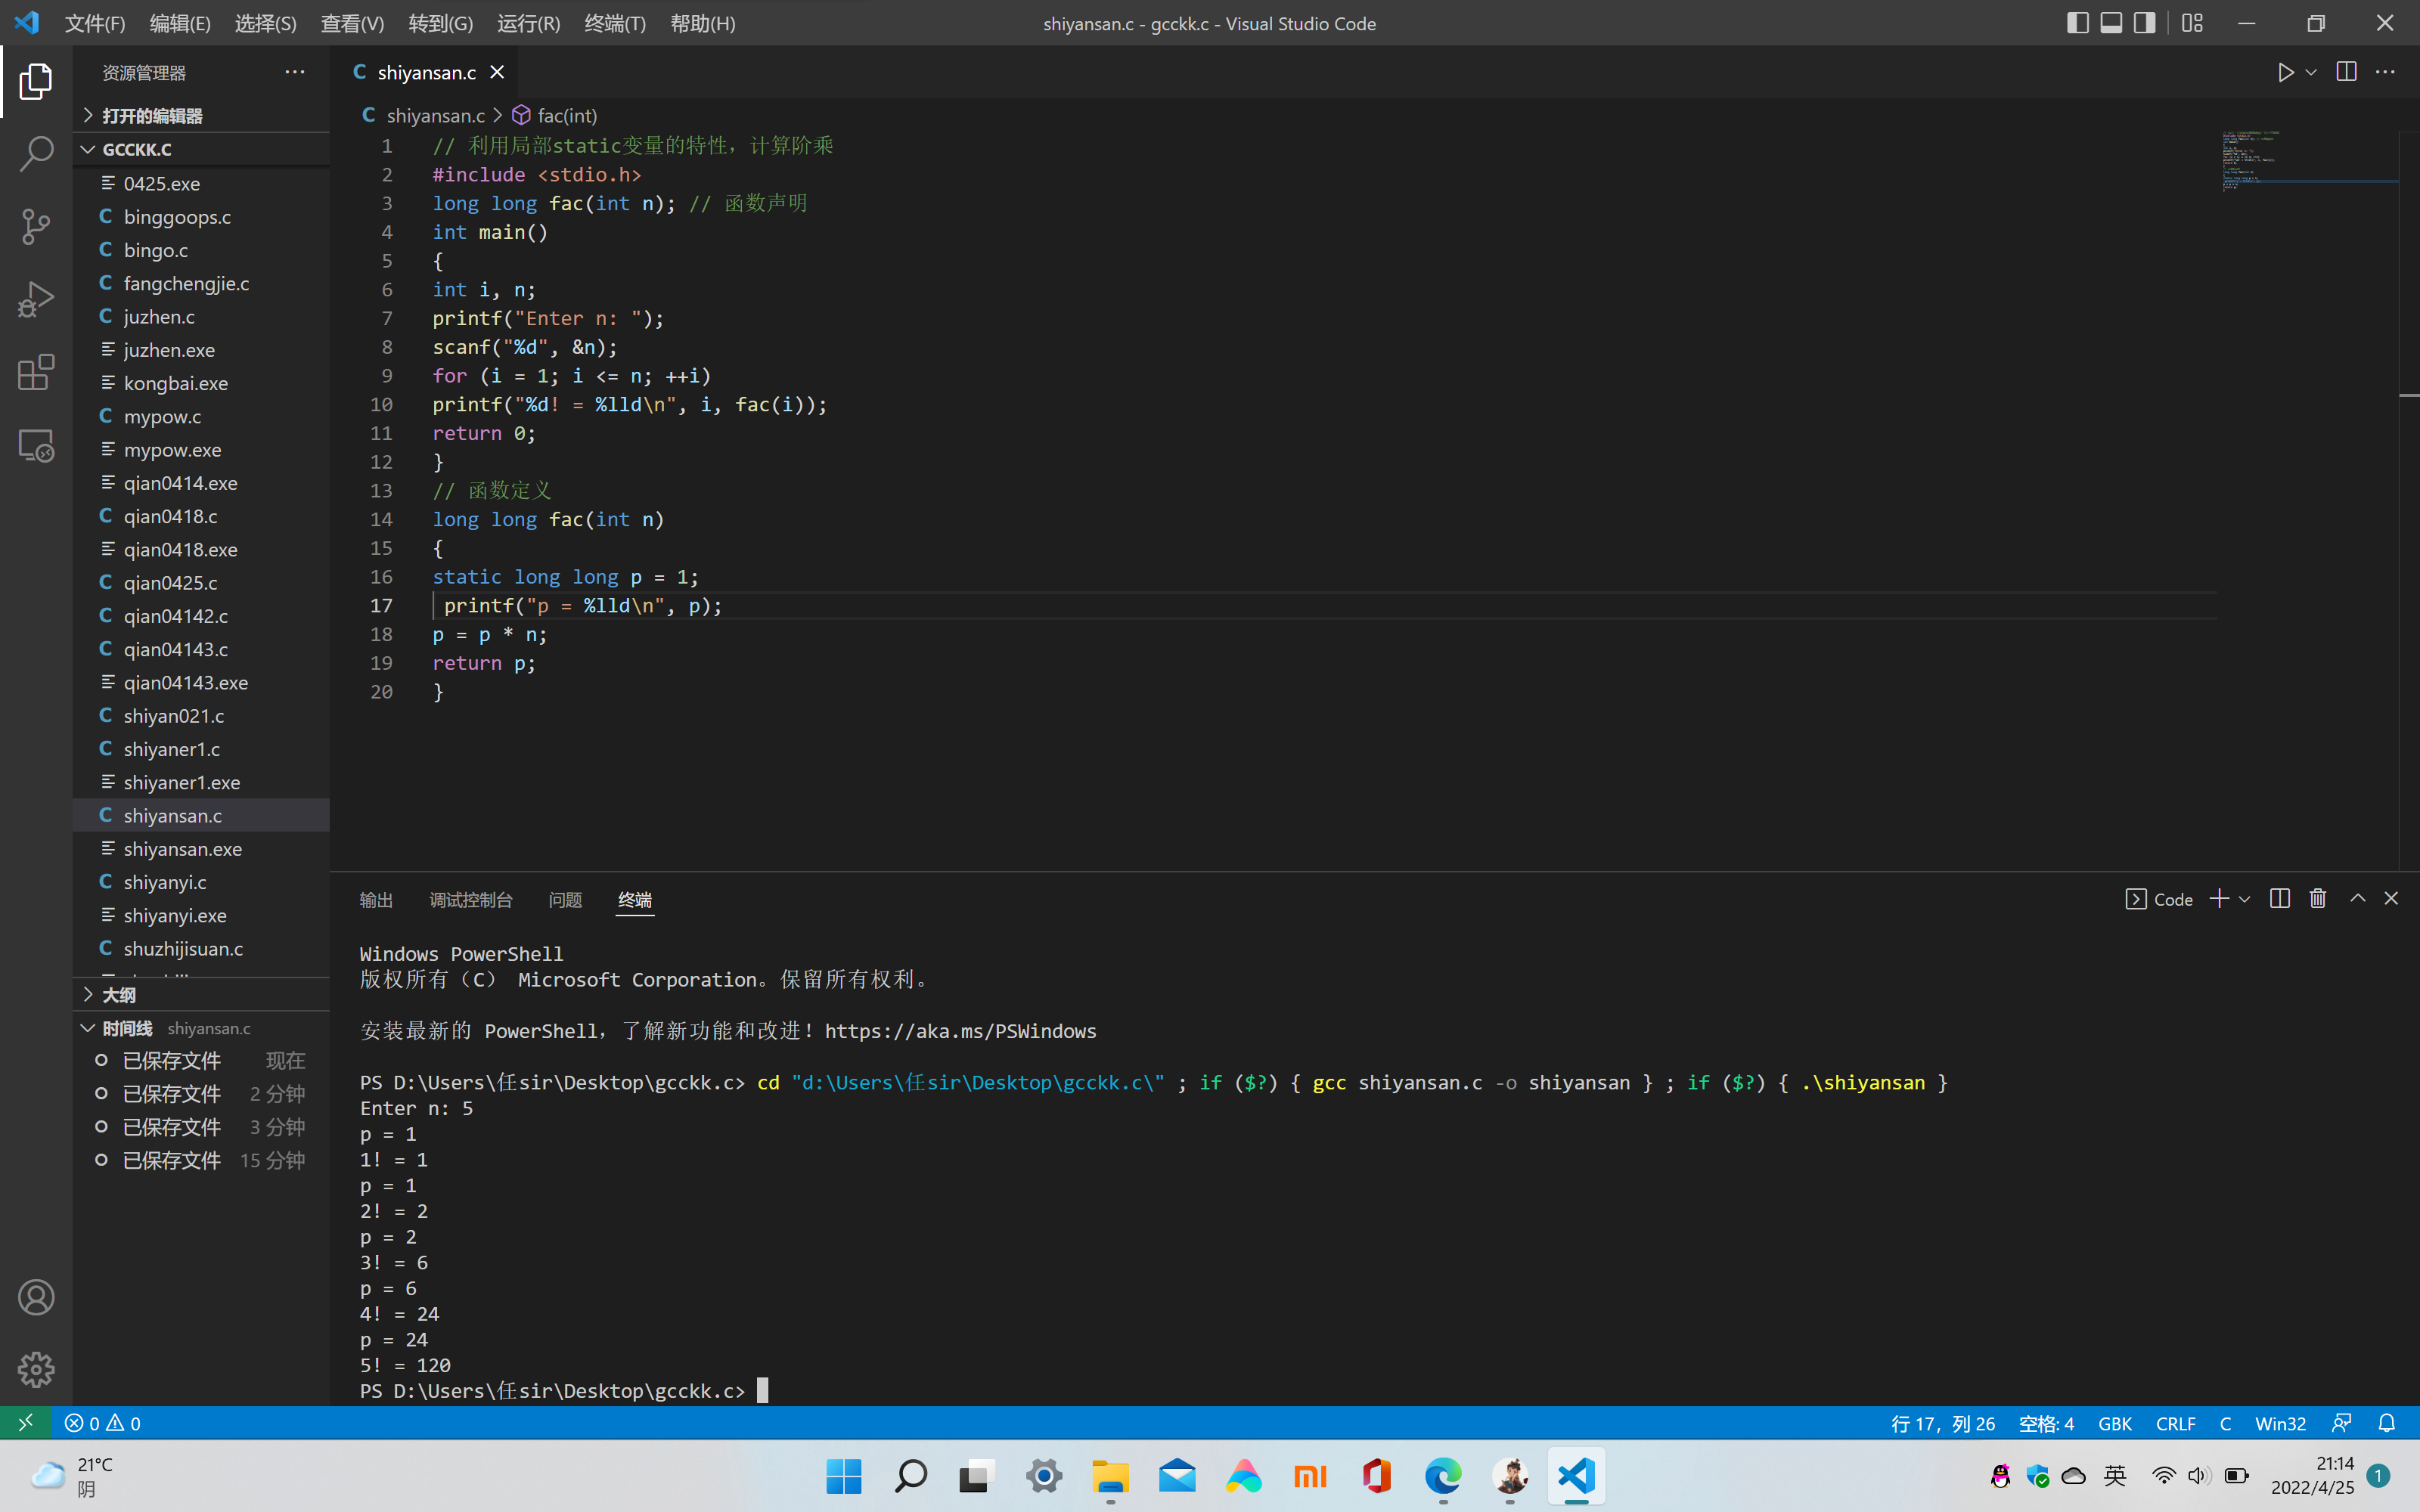The height and width of the screenshot is (1512, 2420).
Task: Switch to the 调试控制台 panel tab
Action: (470, 899)
